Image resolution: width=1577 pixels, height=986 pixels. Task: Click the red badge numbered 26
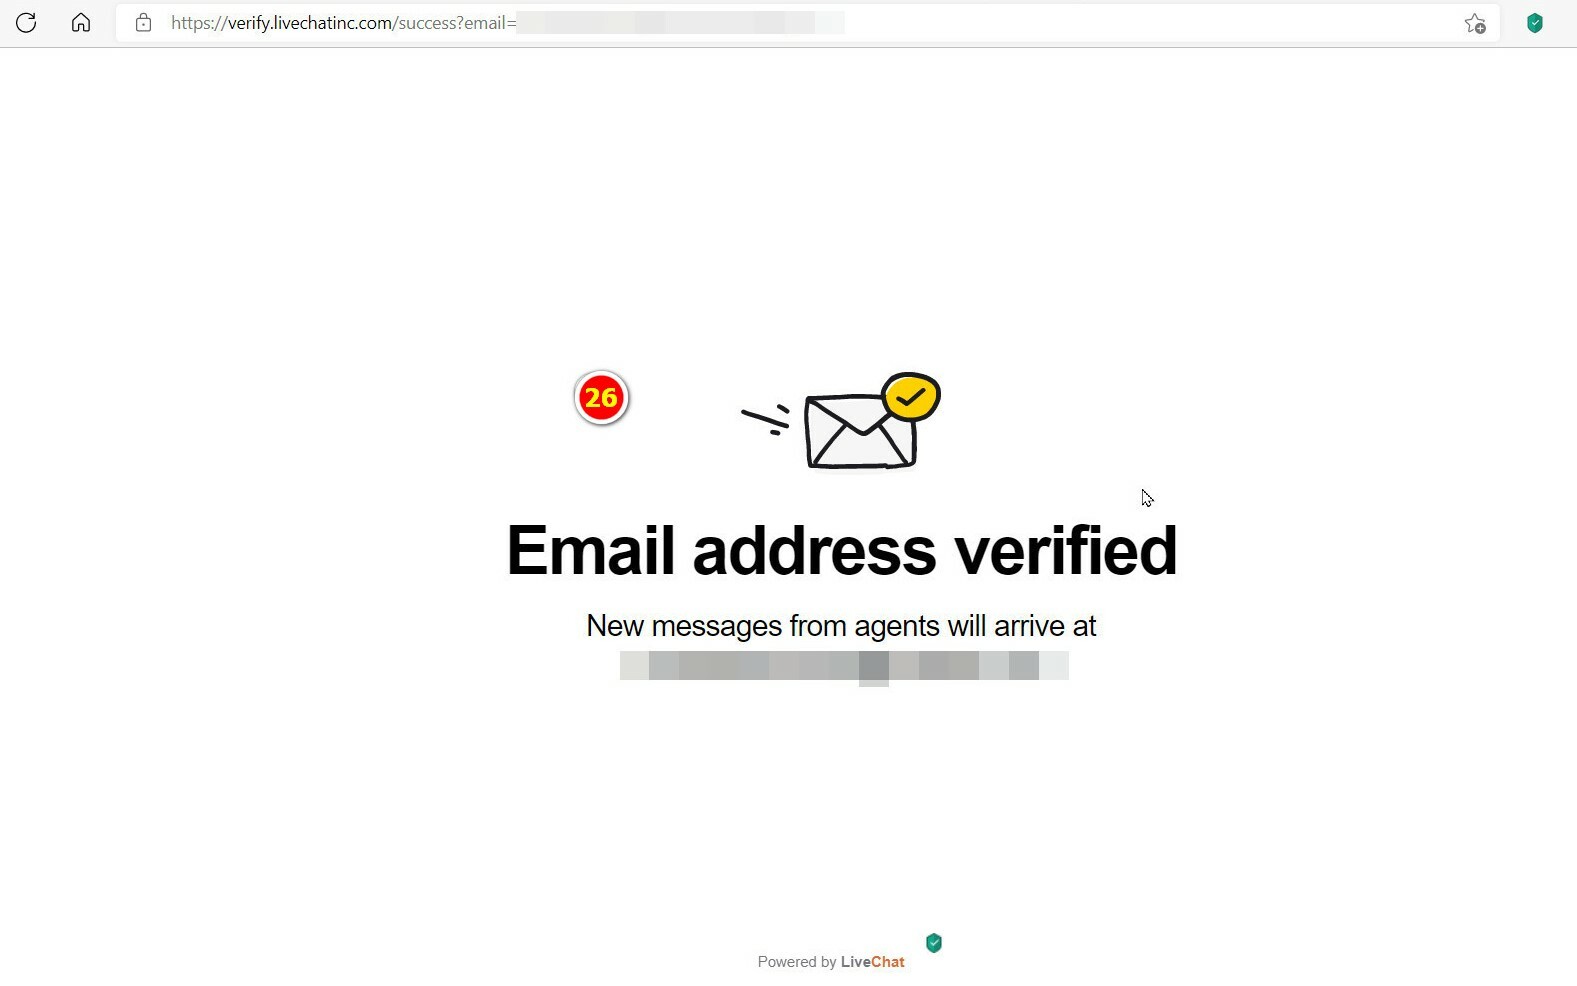pyautogui.click(x=601, y=398)
